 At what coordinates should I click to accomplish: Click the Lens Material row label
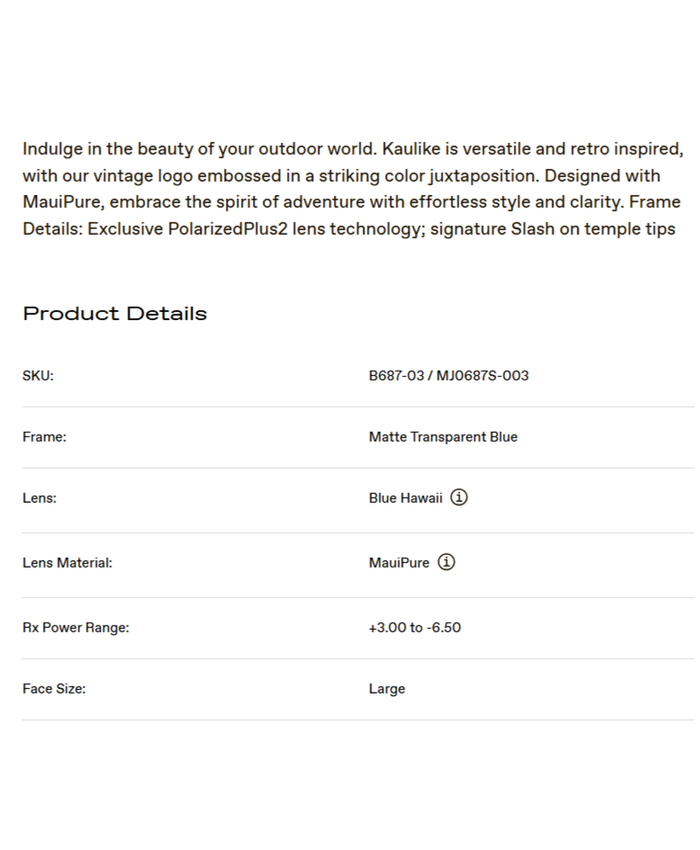(67, 563)
